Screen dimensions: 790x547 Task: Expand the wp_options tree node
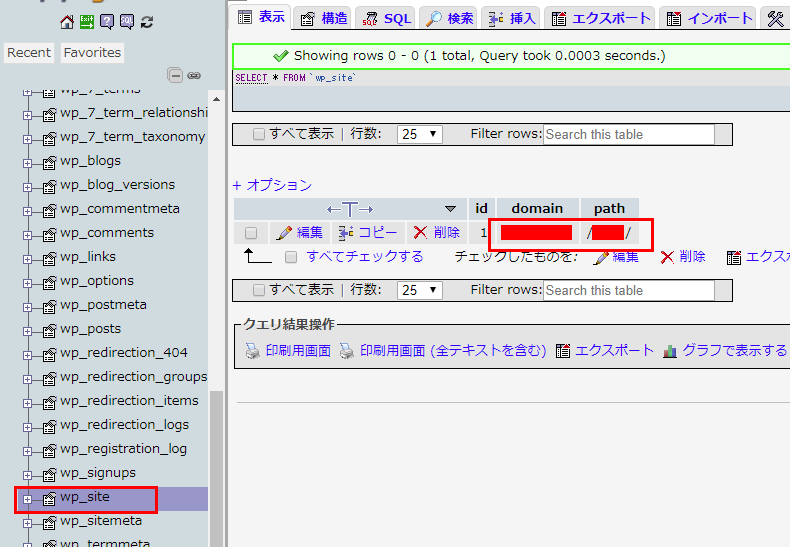(x=27, y=282)
